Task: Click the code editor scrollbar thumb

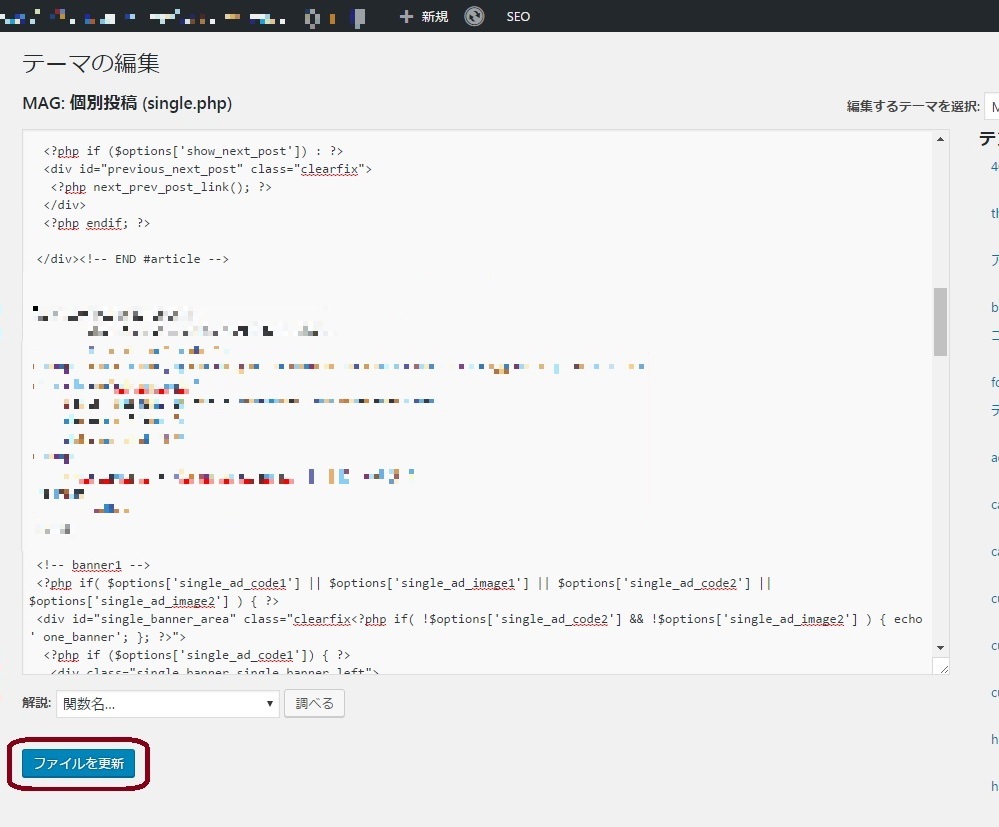Action: [x=940, y=322]
